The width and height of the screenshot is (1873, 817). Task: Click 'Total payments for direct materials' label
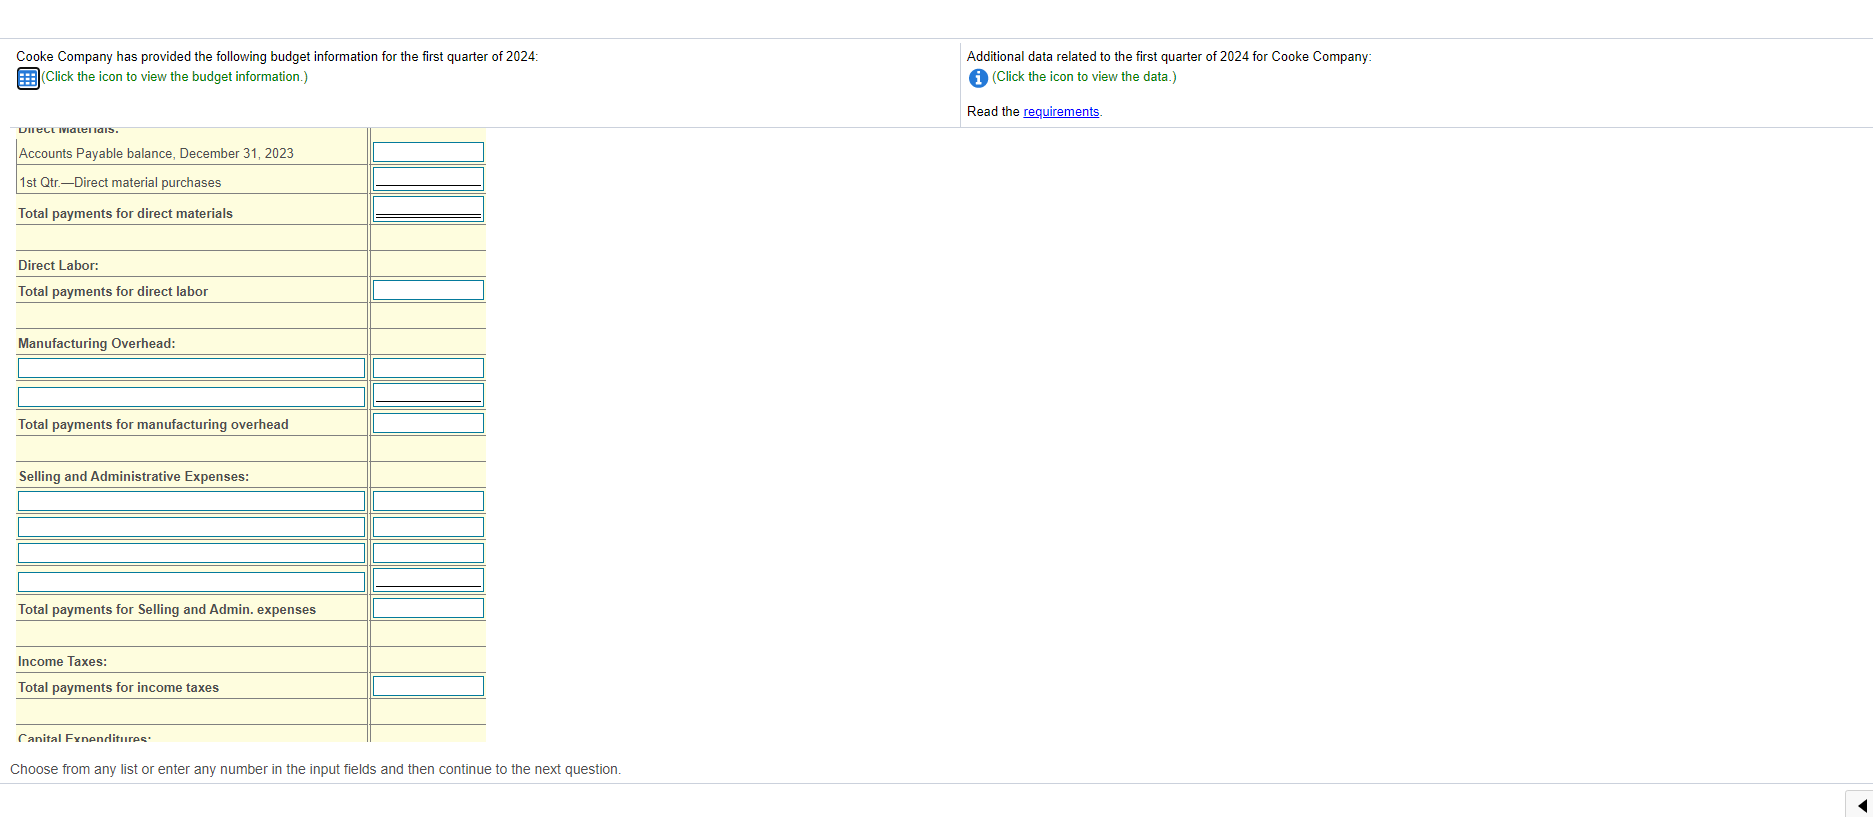125,214
